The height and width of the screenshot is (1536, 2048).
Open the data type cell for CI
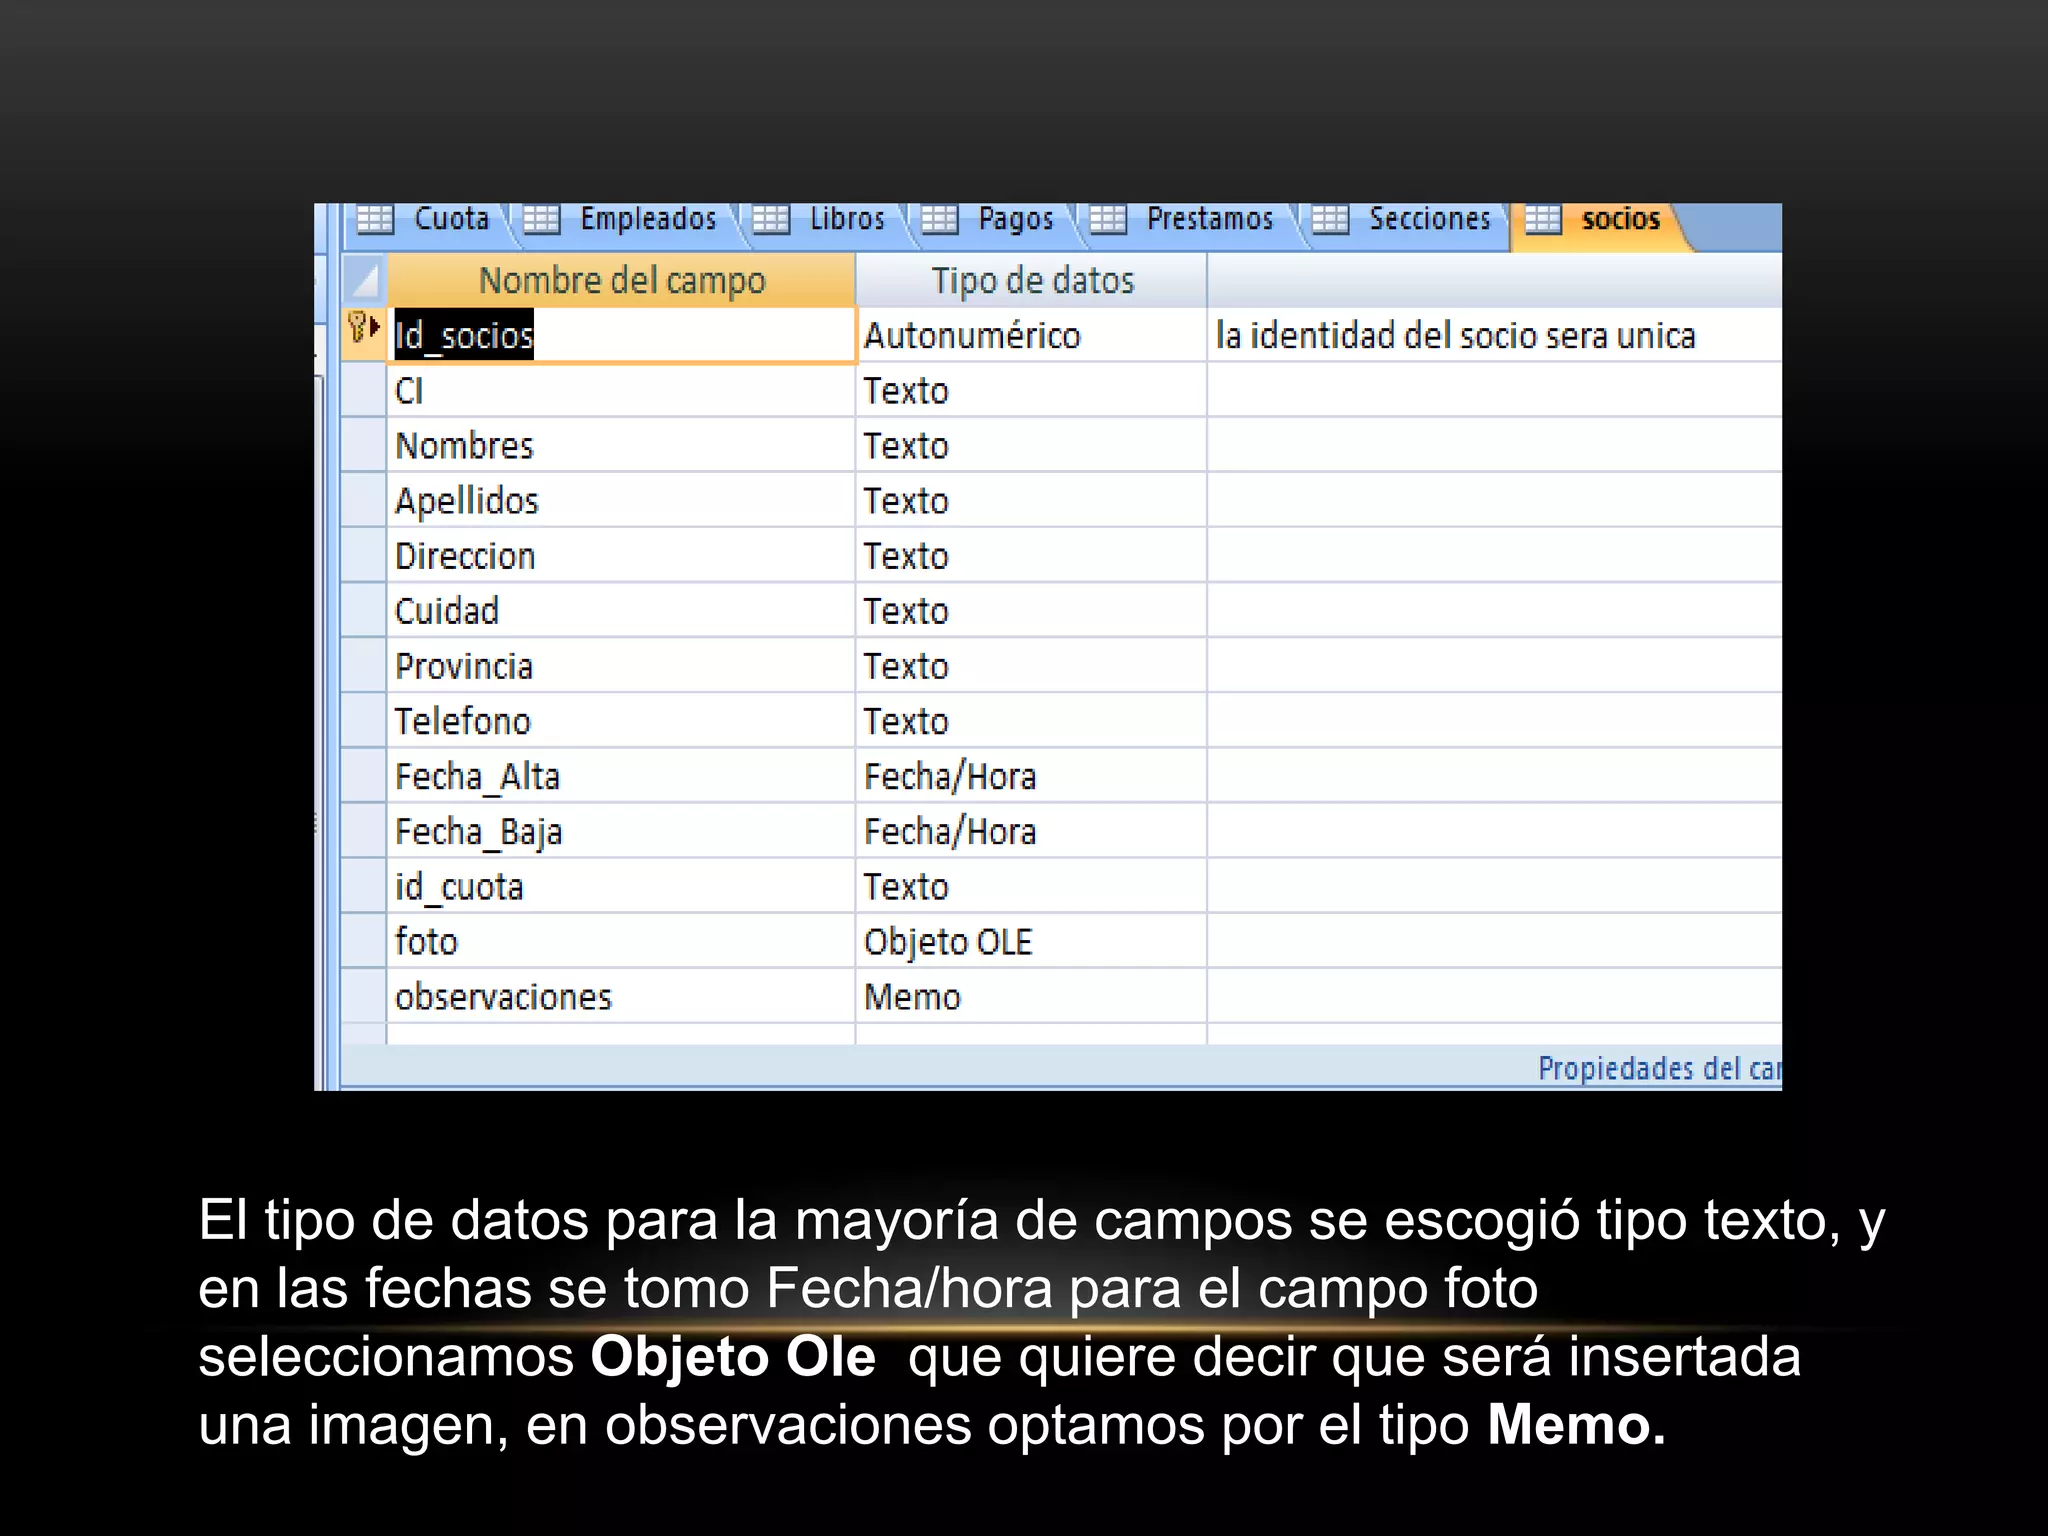click(x=1032, y=390)
